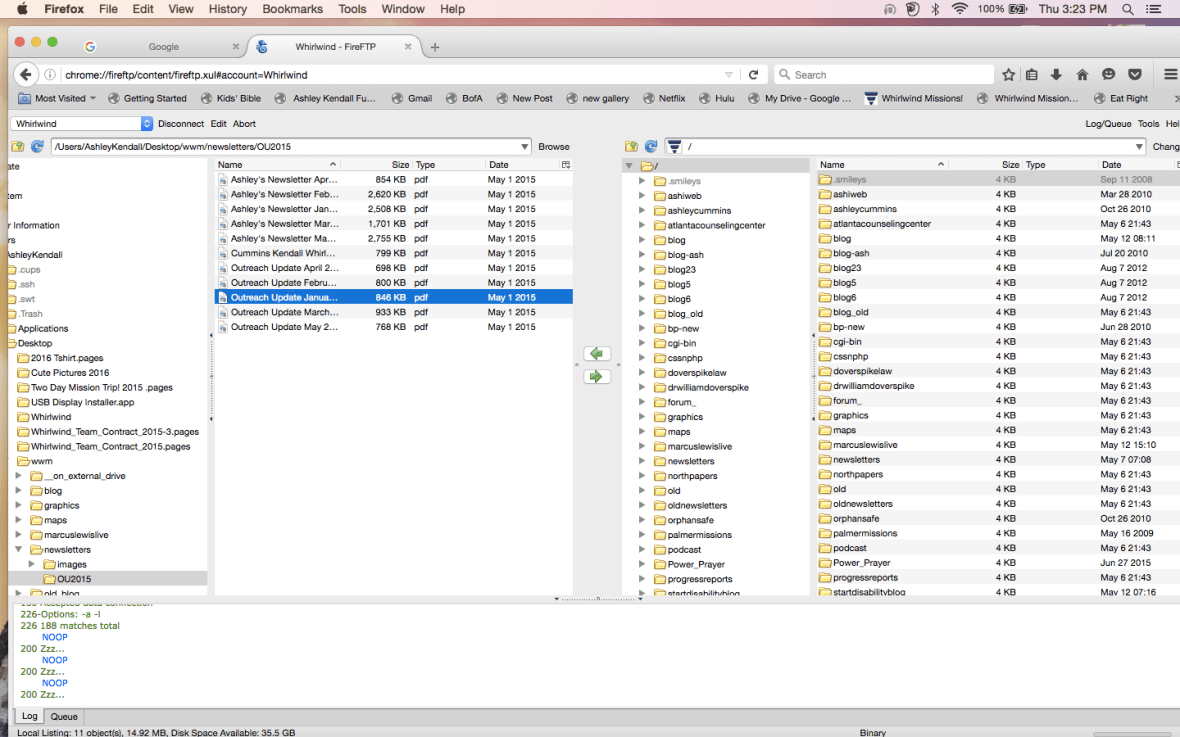The height and width of the screenshot is (737, 1180).
Task: Expand the newsletters folder in remote tree
Action: click(642, 461)
